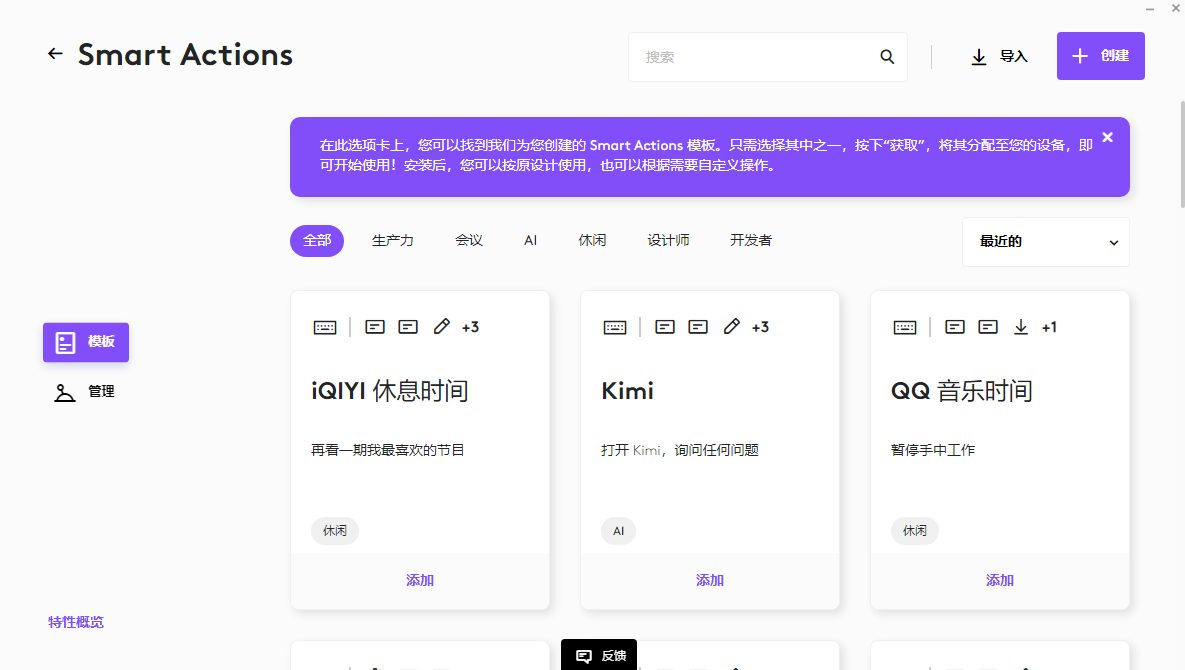Click the download action icon on QQ 音乐时间 card
The image size is (1185, 670).
(1020, 326)
